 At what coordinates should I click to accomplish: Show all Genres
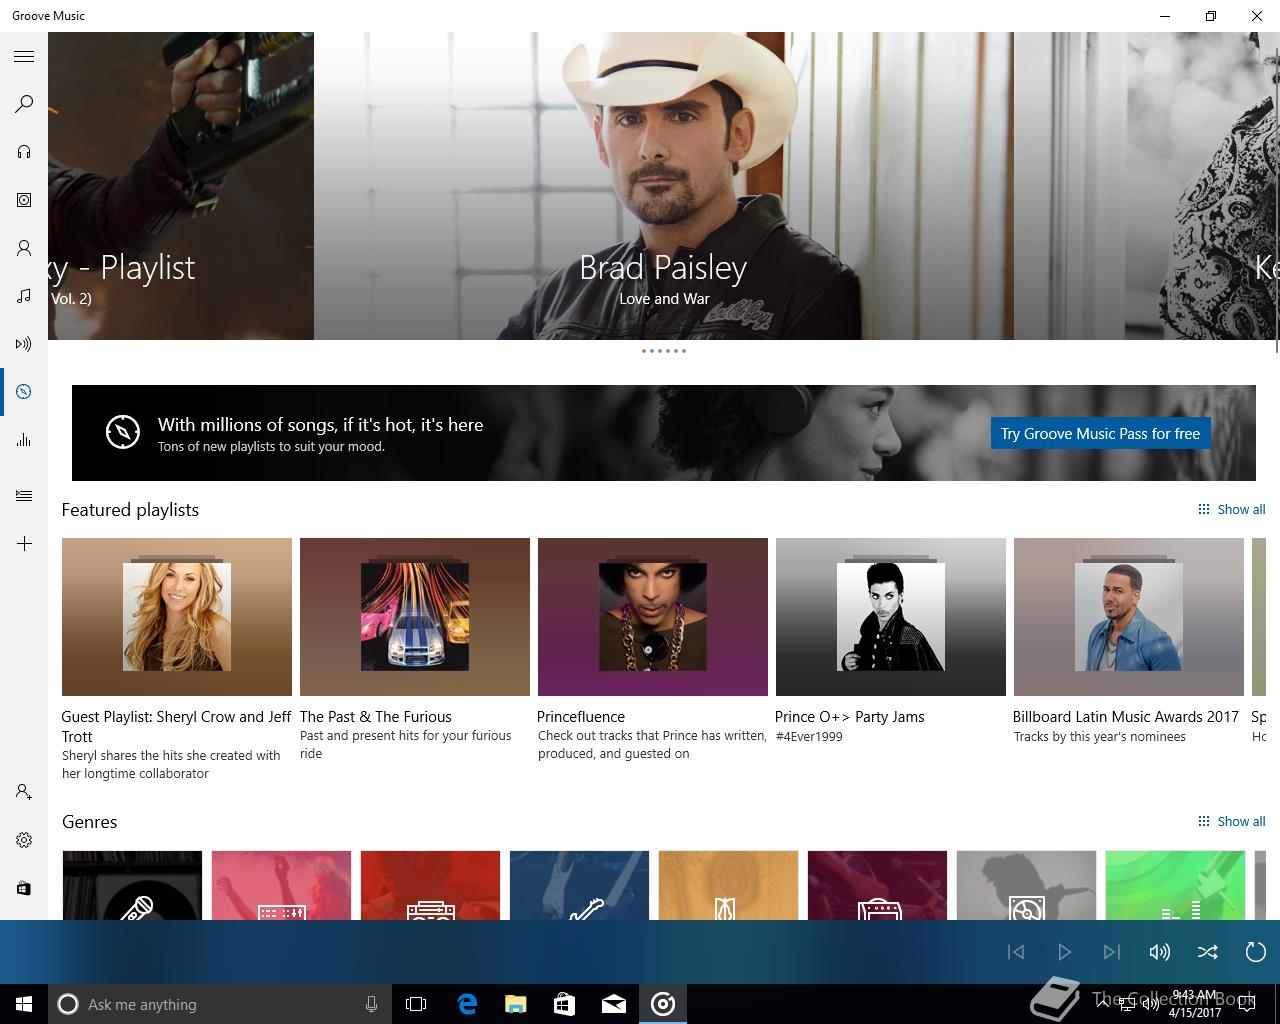1232,821
